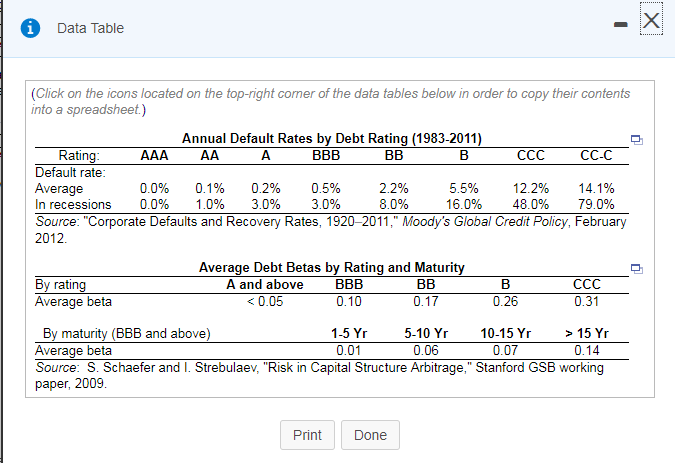Select the 2.2% average default rate cell
Screen dimensions: 675x463
coord(393,188)
